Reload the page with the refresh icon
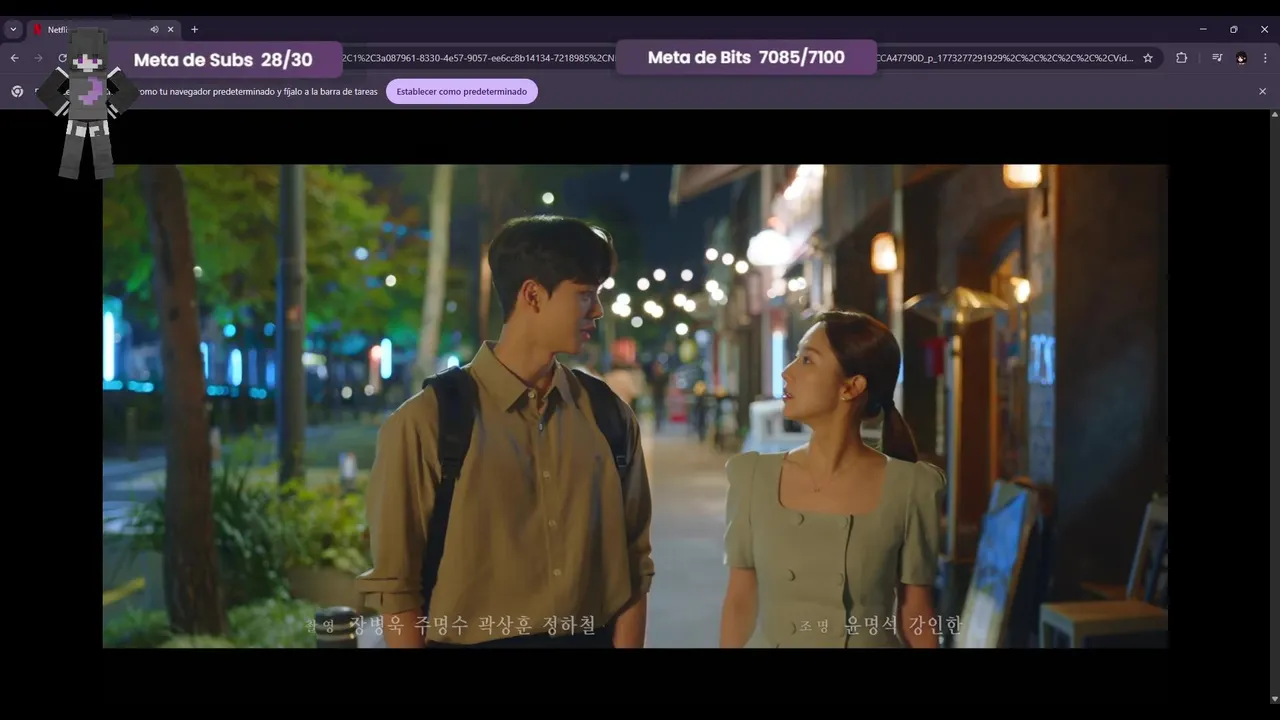The image size is (1280, 720). coord(62,58)
